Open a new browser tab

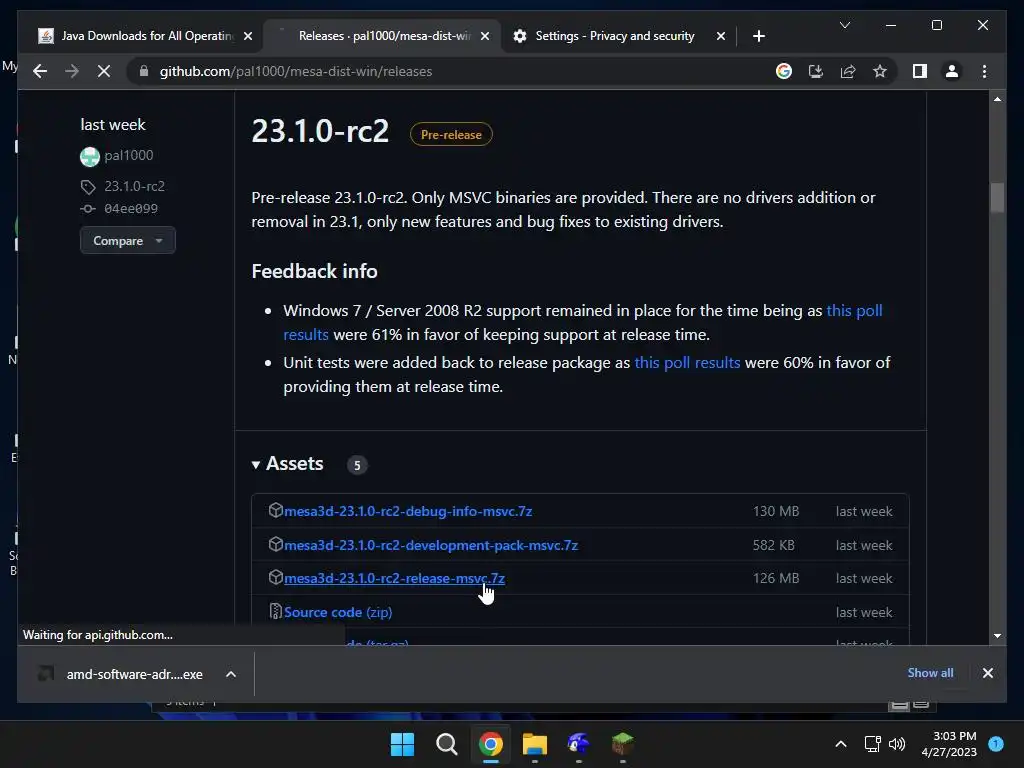pyautogui.click(x=758, y=36)
